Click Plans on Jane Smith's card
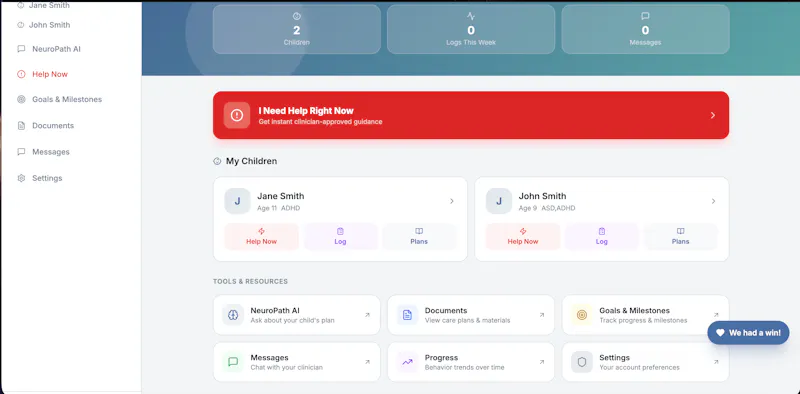The height and width of the screenshot is (394, 800). (x=419, y=236)
